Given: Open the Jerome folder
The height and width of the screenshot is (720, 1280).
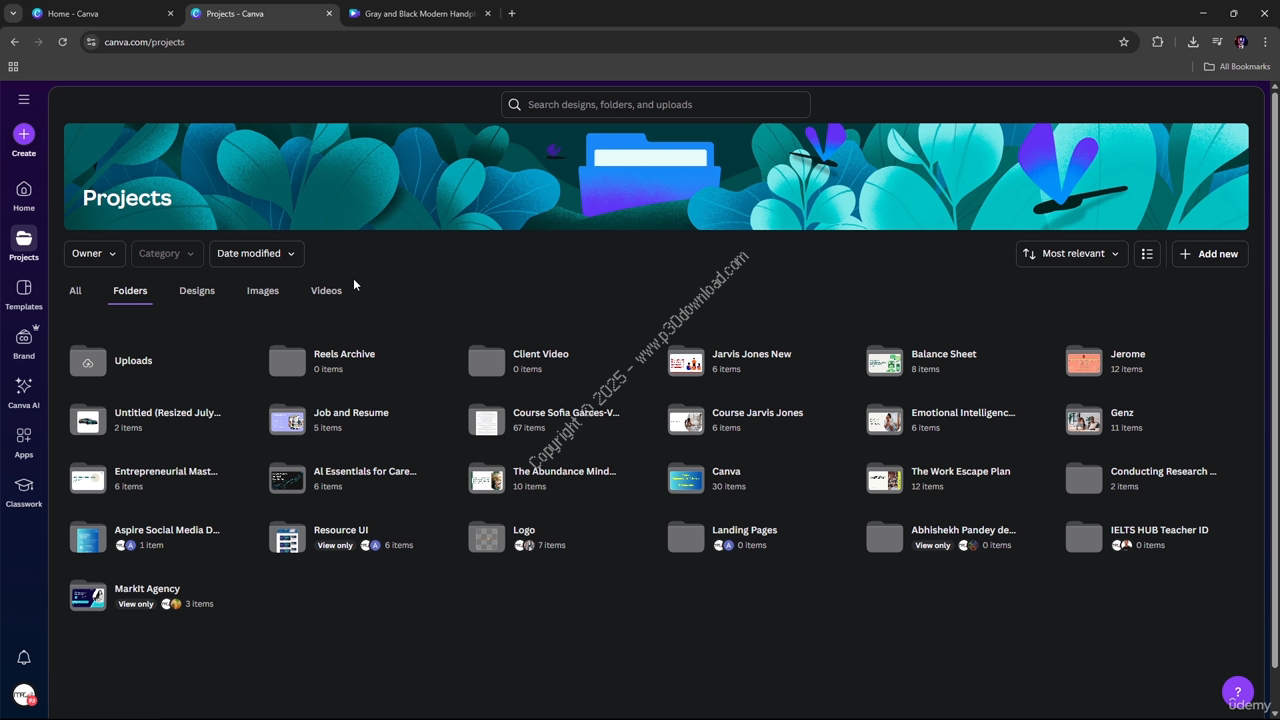Looking at the screenshot, I should [x=1105, y=361].
